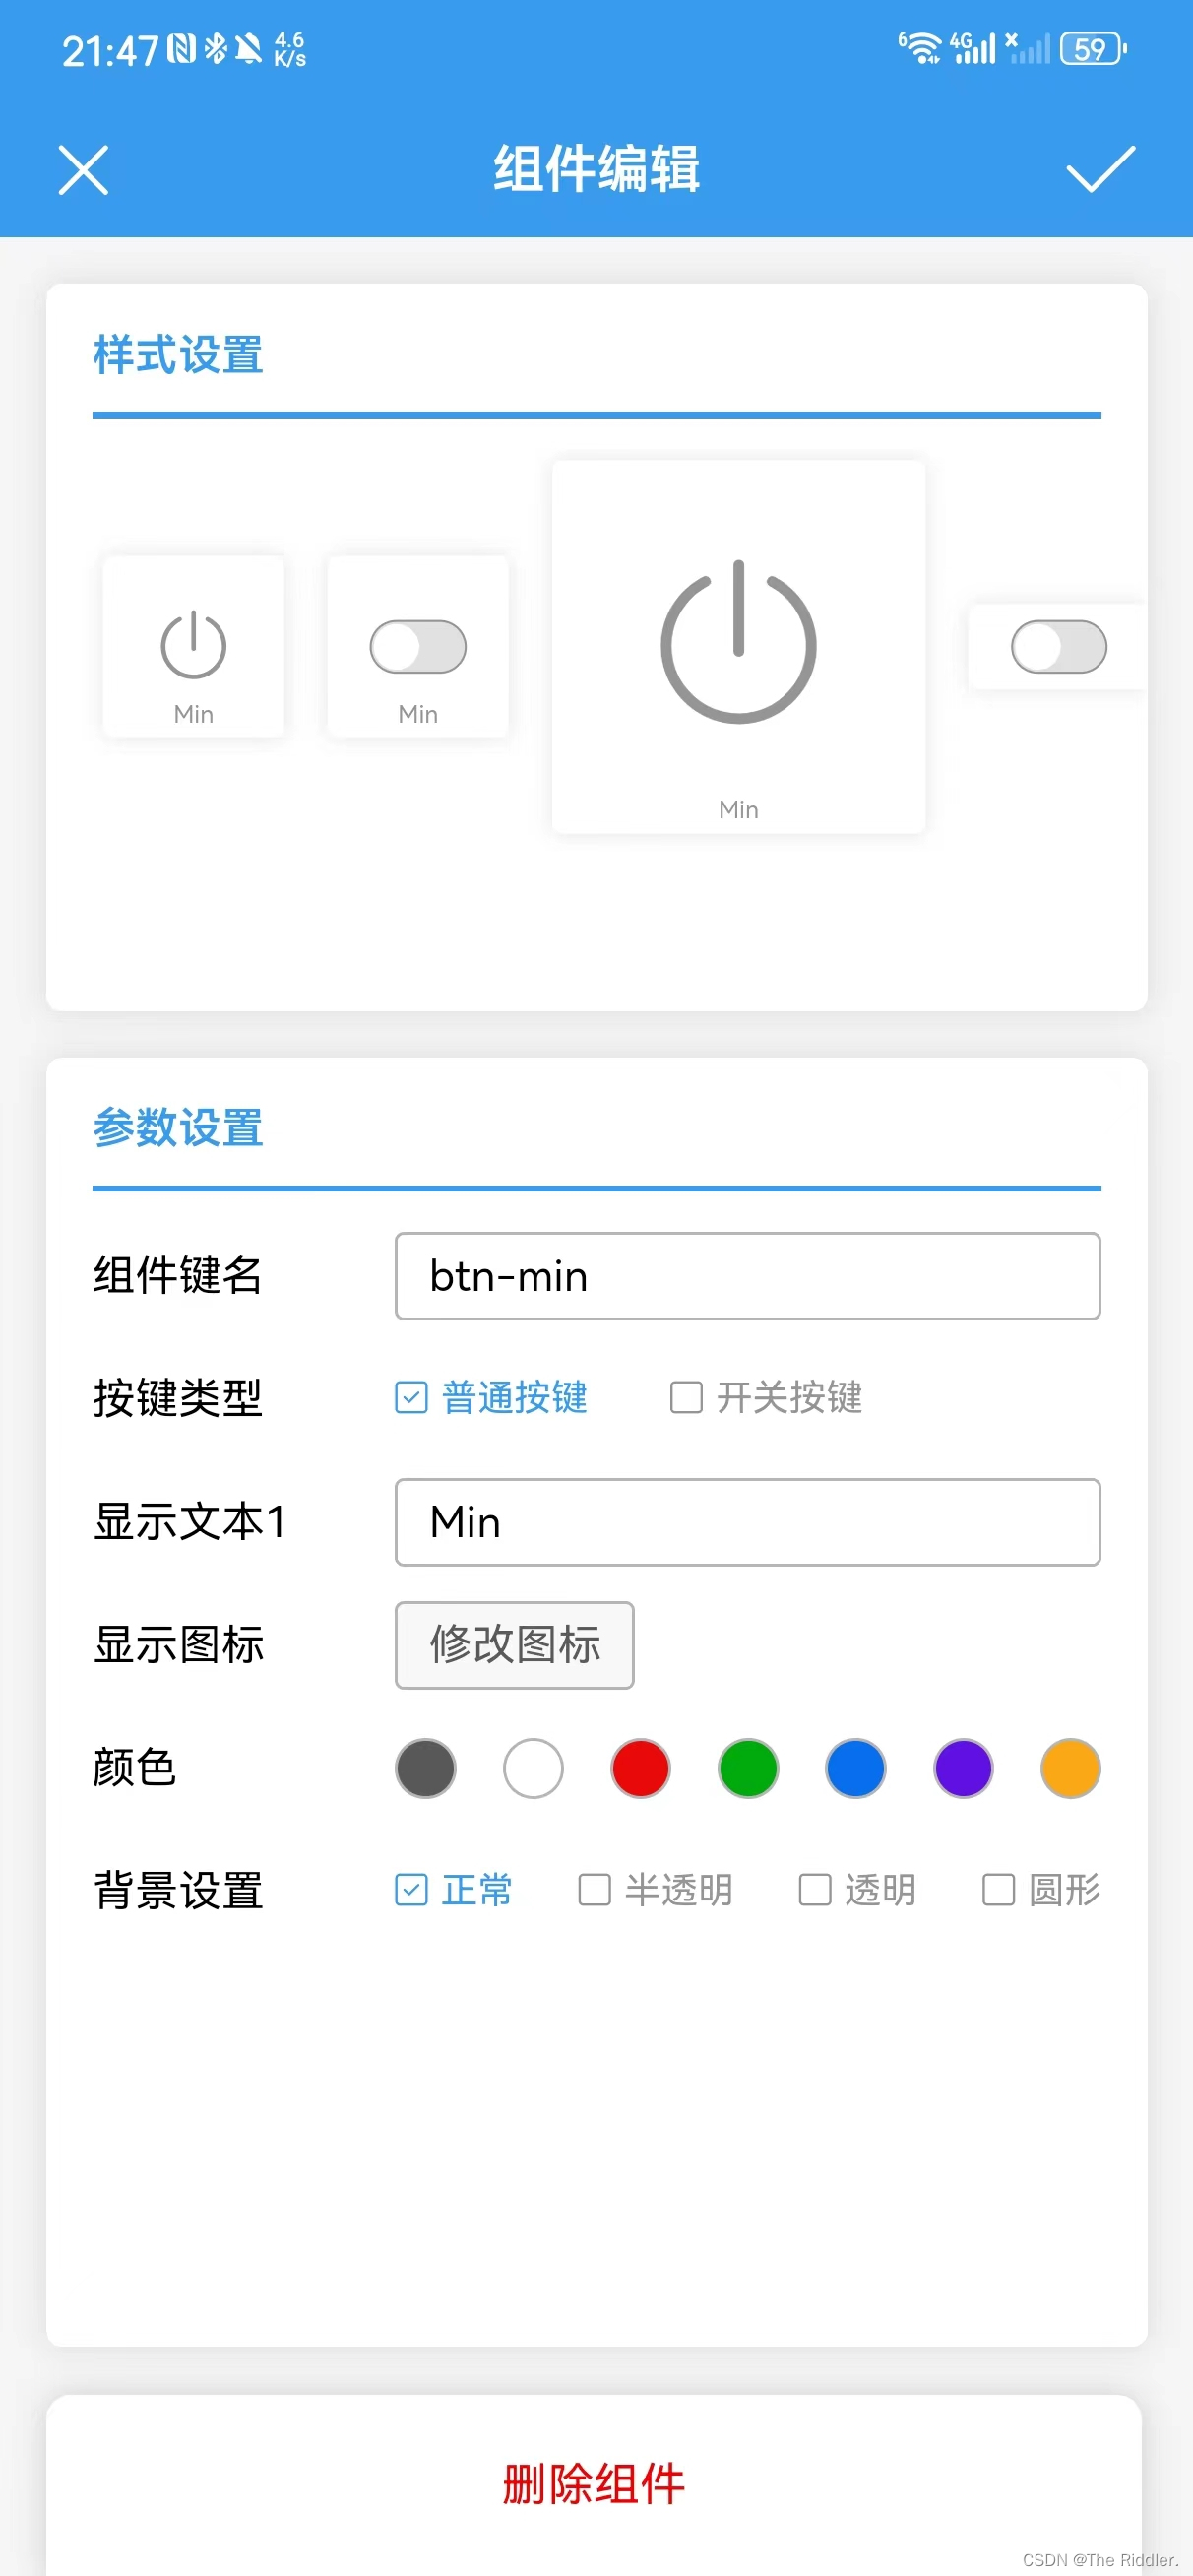Image resolution: width=1193 pixels, height=2576 pixels.
Task: Click the btn-min component key field
Action: tap(746, 1277)
